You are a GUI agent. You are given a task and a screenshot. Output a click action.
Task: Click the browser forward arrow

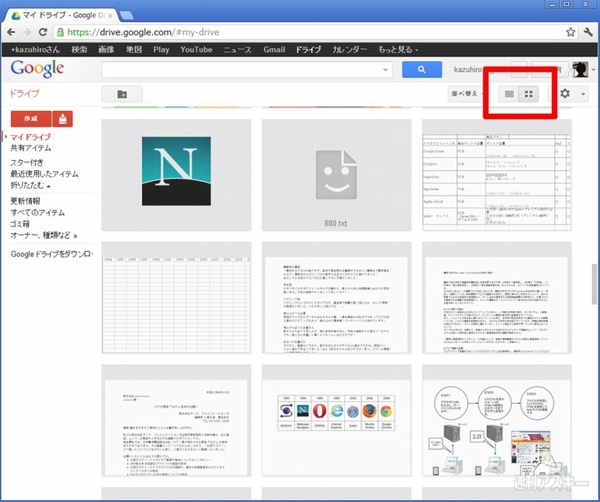[x=27, y=32]
